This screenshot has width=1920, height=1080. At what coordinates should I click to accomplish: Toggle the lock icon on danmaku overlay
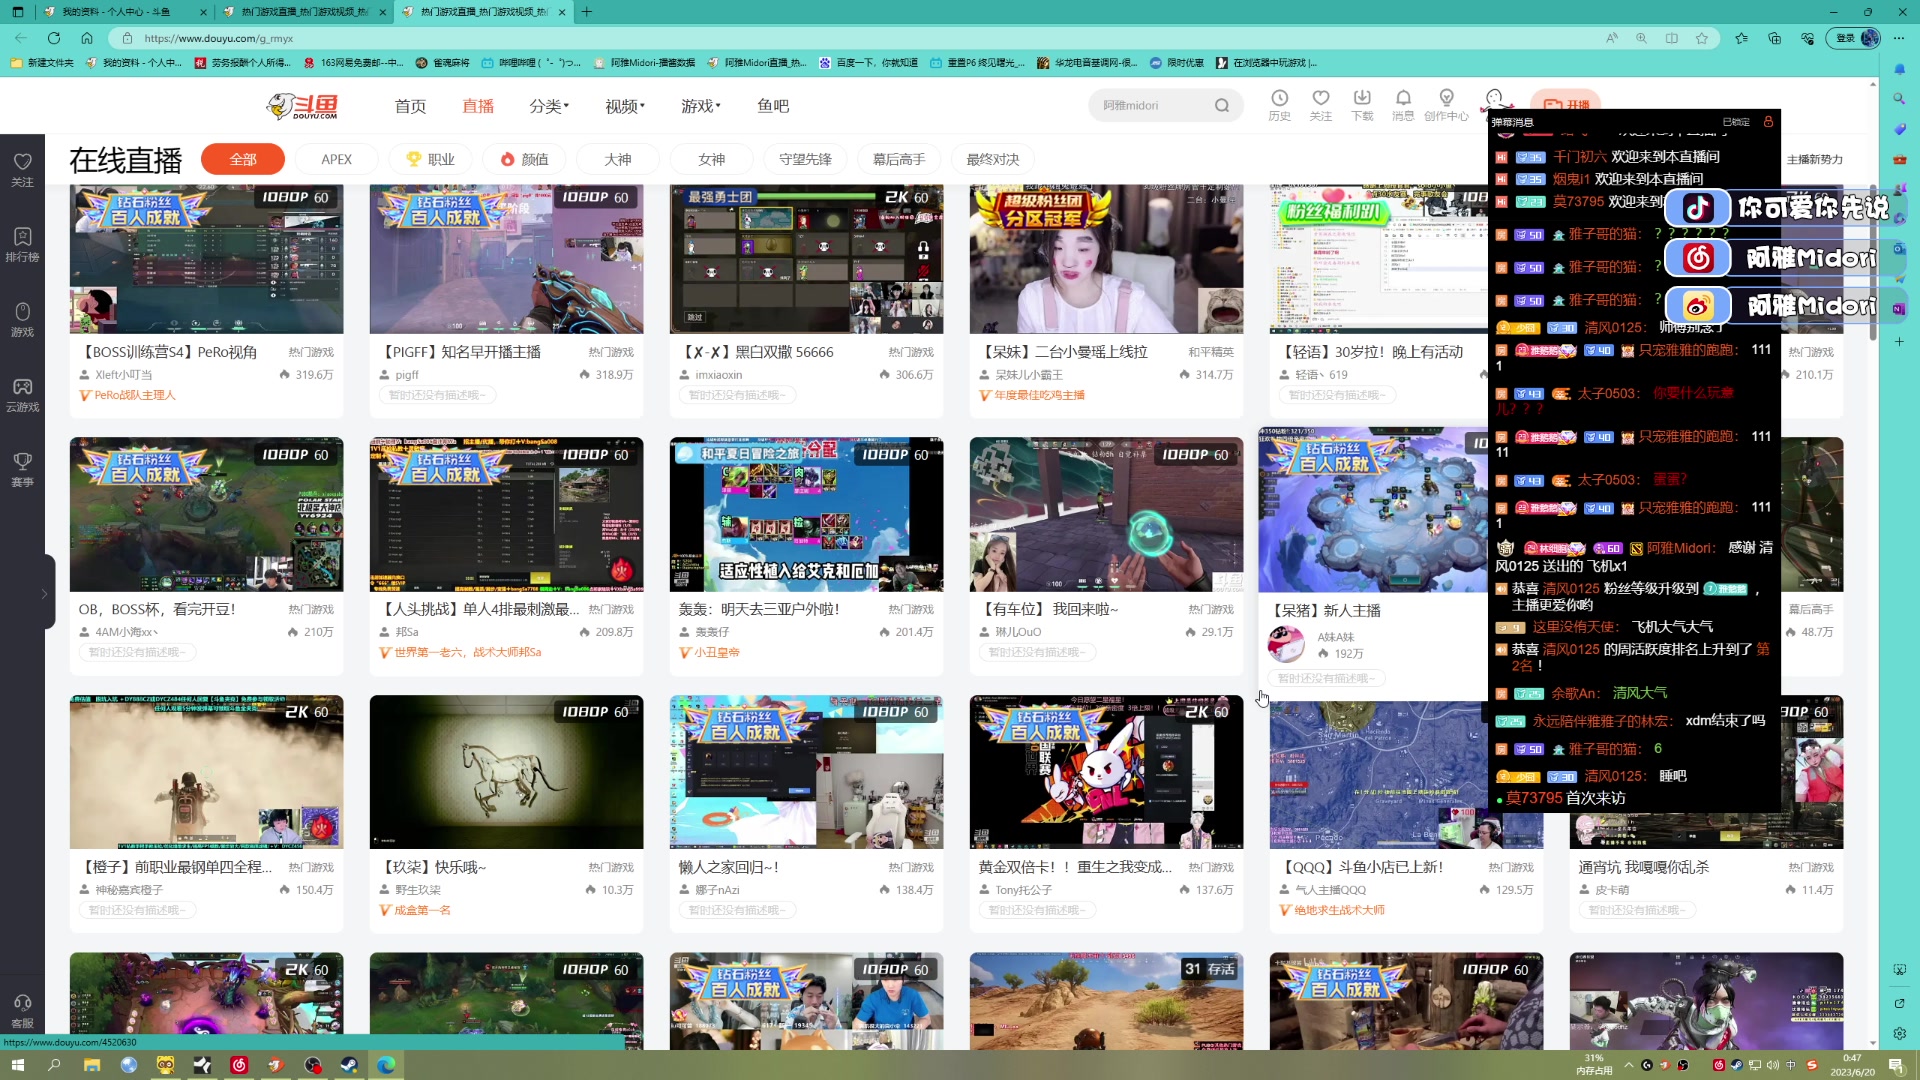[x=1768, y=122]
